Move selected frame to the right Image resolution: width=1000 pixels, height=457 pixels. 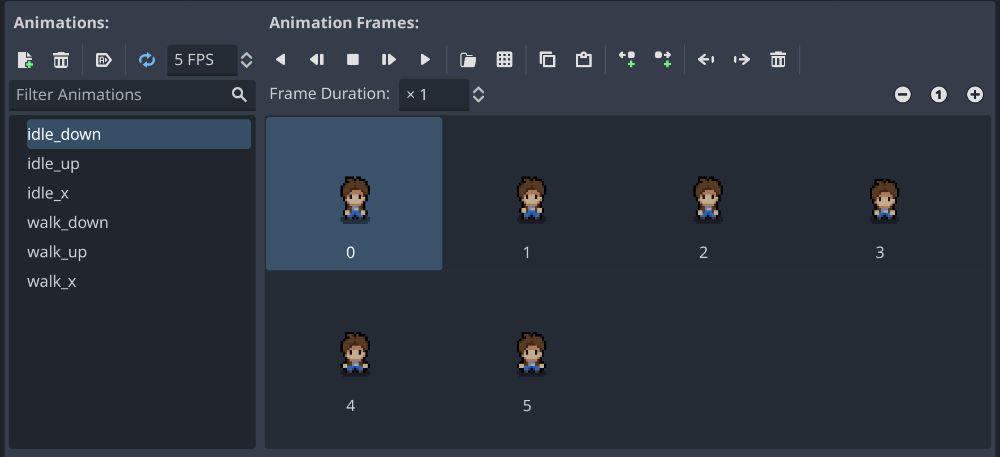click(741, 60)
